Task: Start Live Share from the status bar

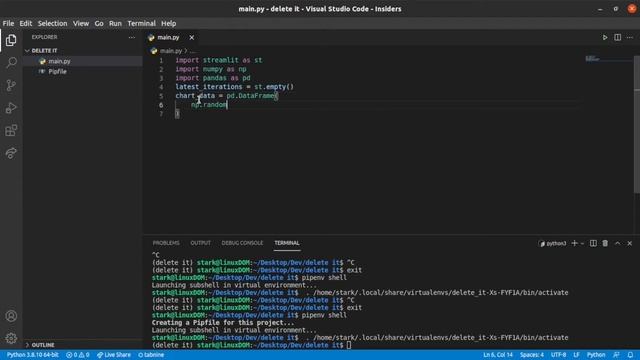Action: click(114, 355)
